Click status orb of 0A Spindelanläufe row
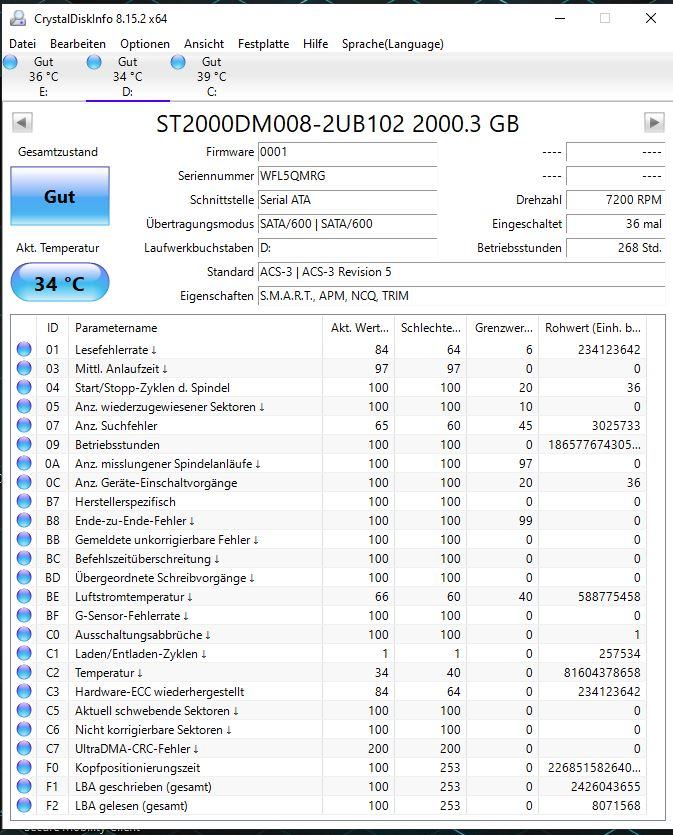 (24, 463)
